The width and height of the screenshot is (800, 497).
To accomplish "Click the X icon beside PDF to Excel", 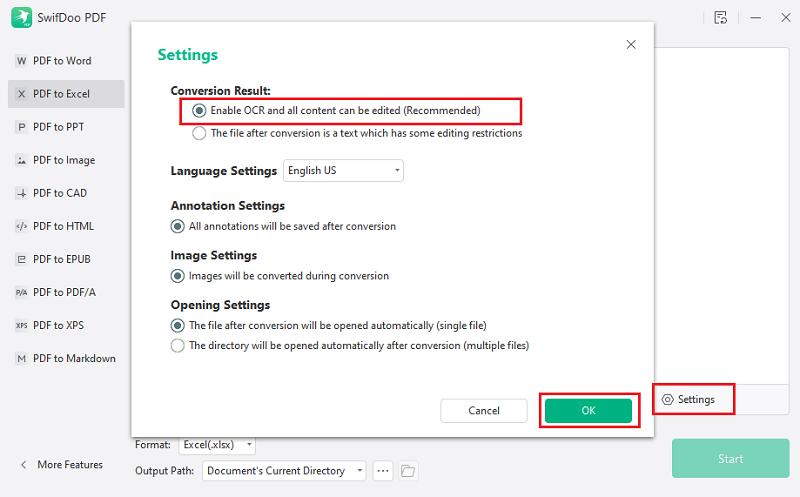I will 21,94.
